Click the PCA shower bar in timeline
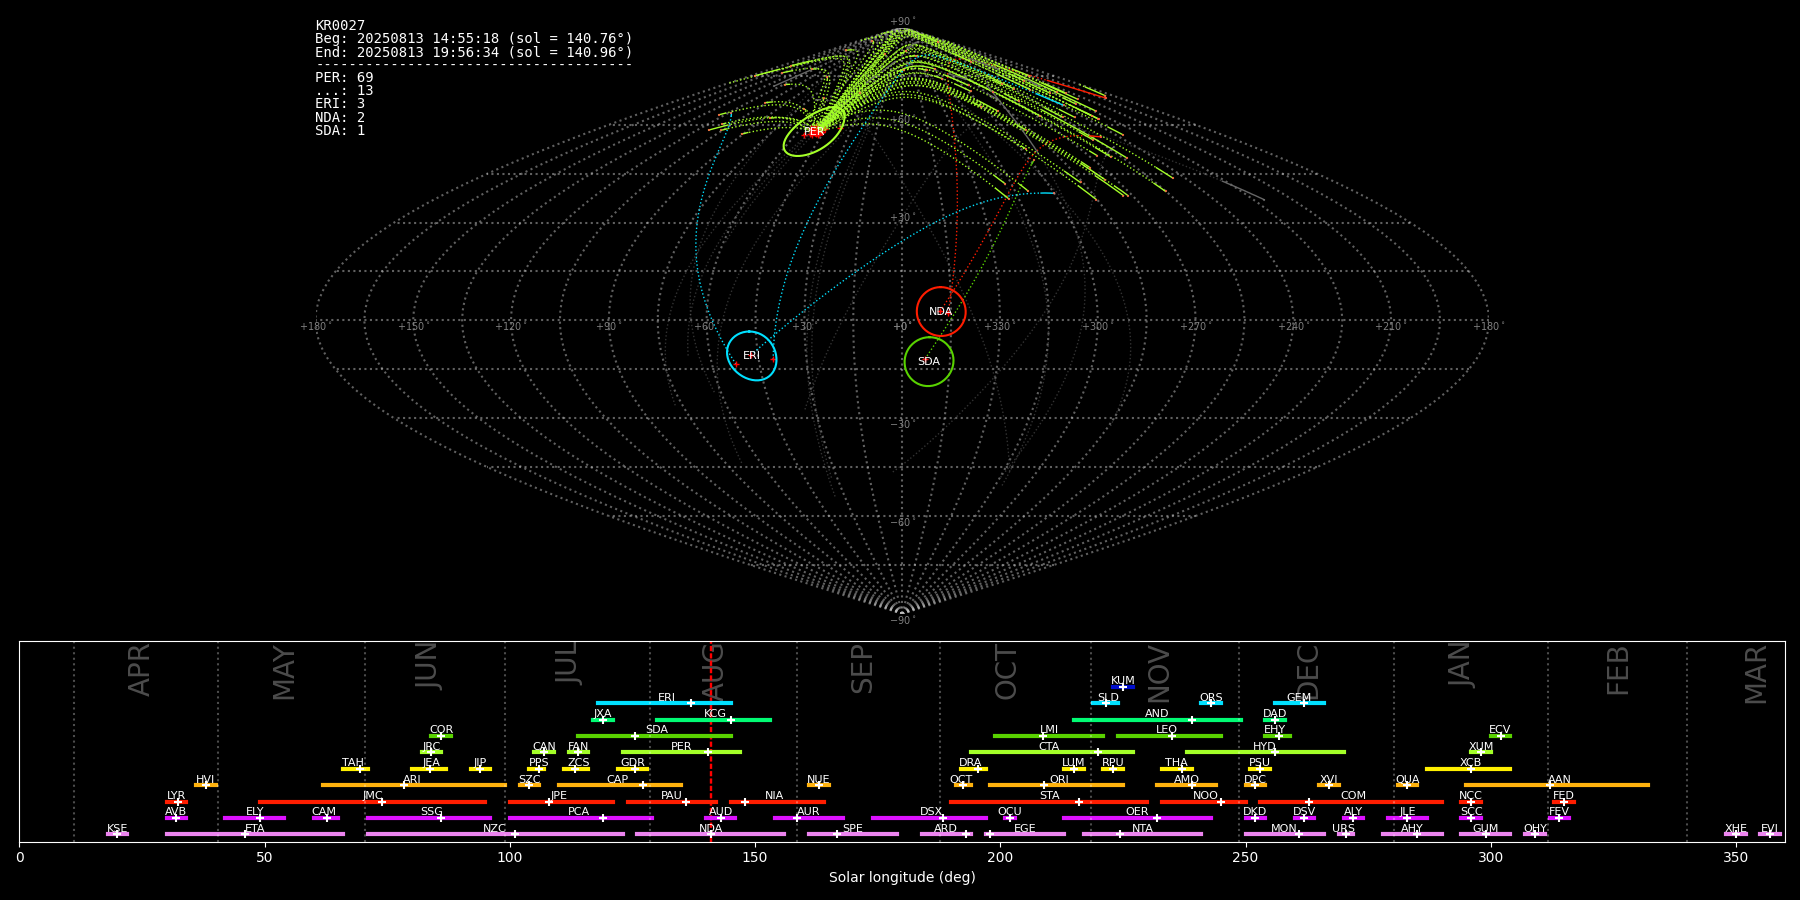 pyautogui.click(x=580, y=818)
